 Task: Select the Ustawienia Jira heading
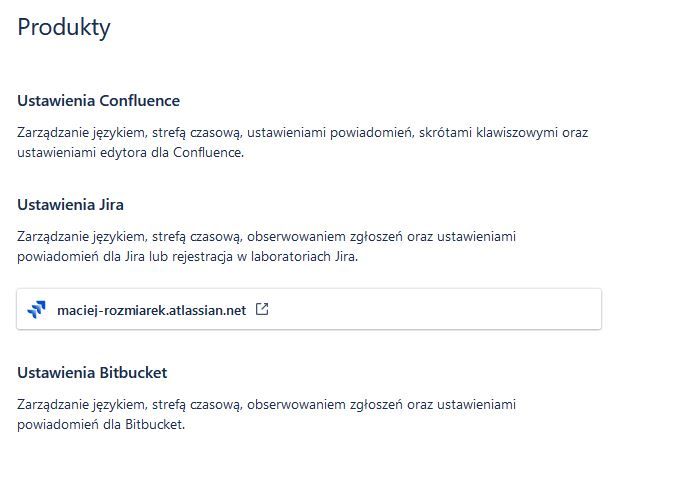click(x=71, y=205)
